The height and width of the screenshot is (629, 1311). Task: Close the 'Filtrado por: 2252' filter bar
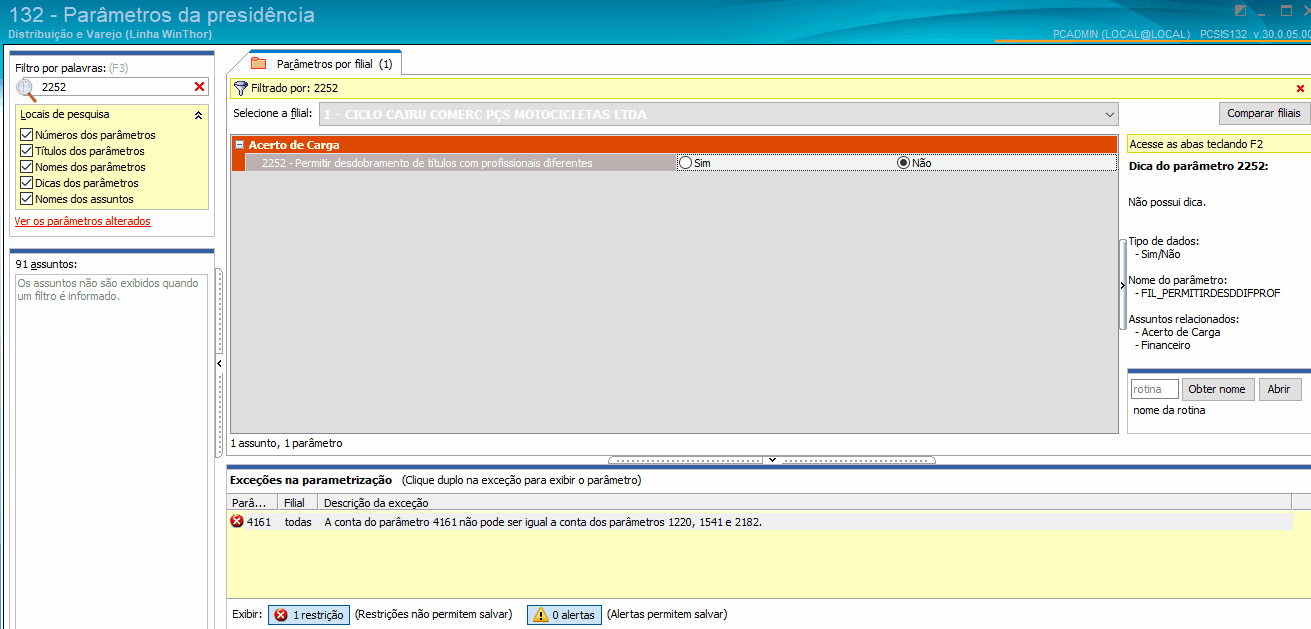pos(1300,88)
